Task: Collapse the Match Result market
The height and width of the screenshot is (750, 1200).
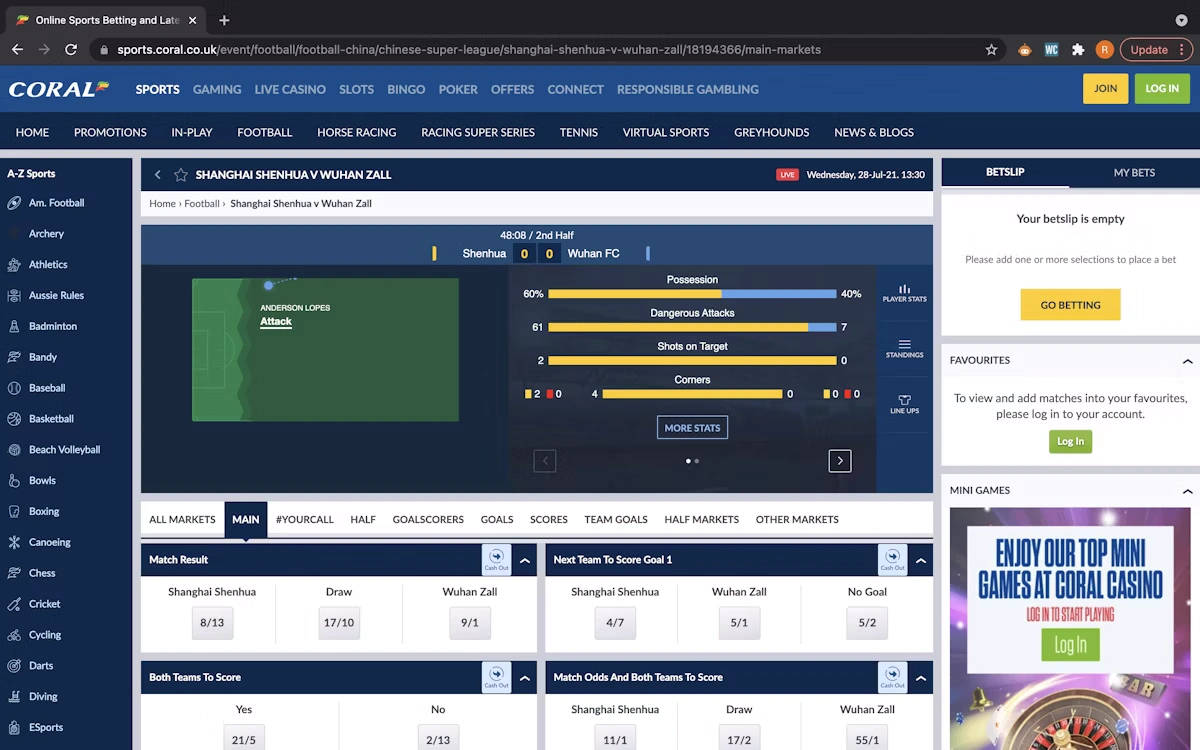Action: point(525,561)
